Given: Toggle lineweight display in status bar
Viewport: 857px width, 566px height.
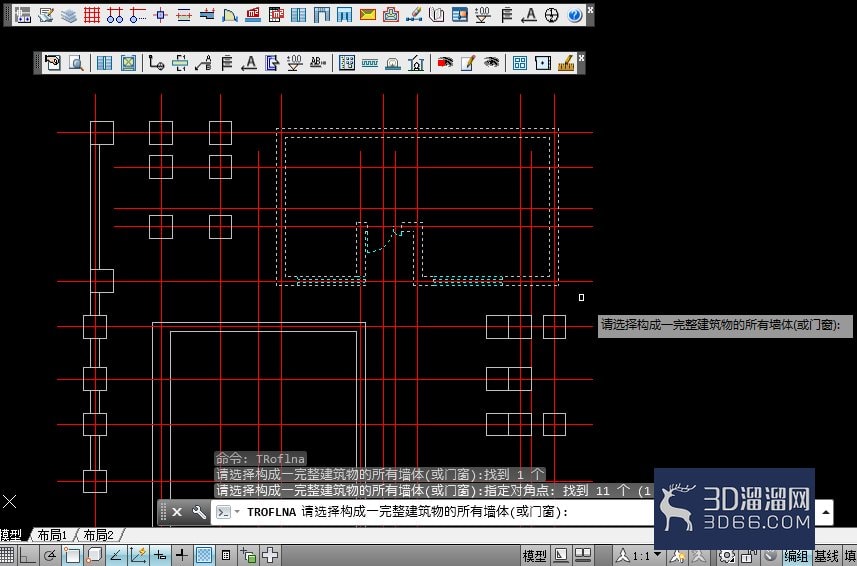Looking at the screenshot, I should click(182, 556).
